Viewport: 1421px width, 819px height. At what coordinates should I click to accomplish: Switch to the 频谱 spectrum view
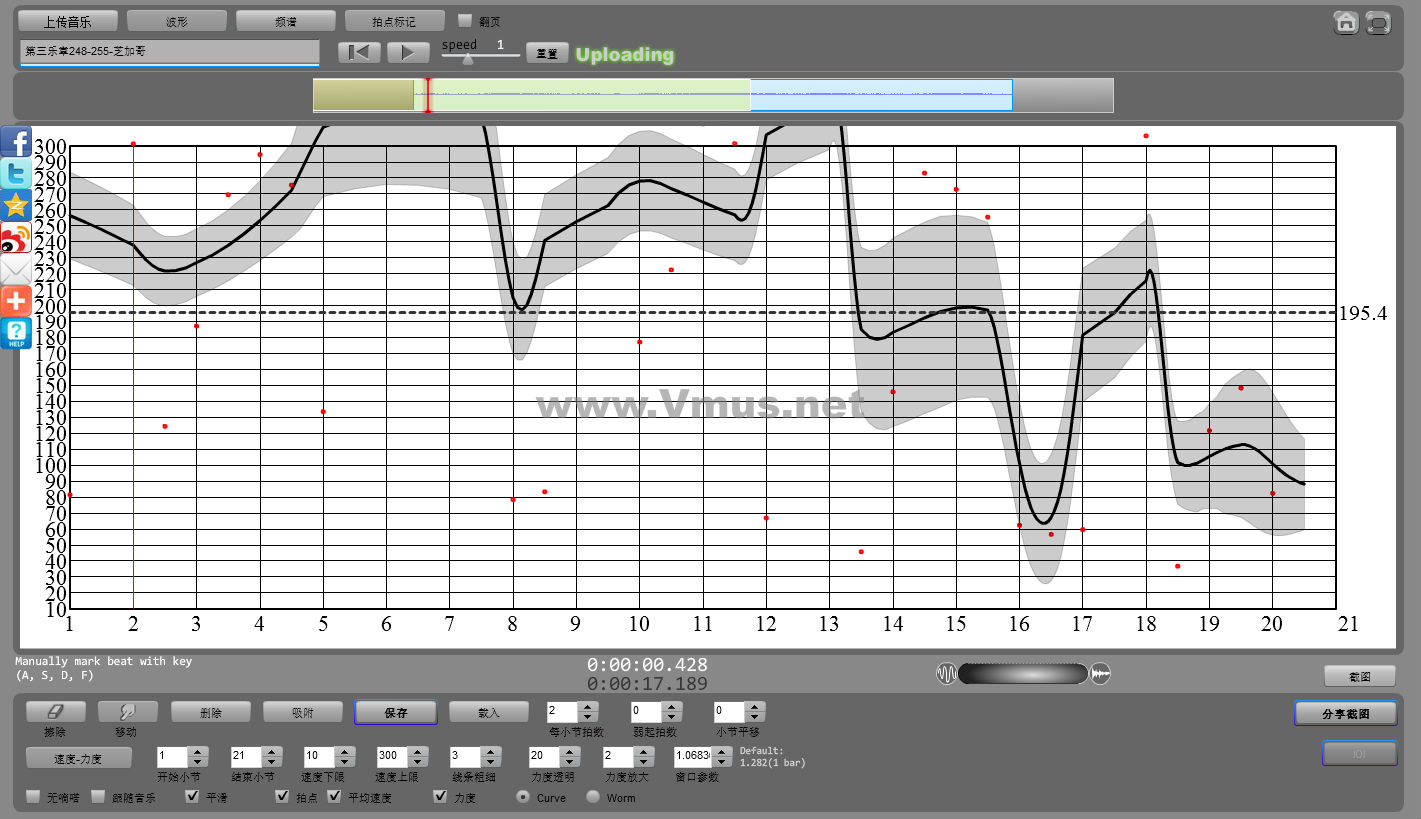click(286, 21)
